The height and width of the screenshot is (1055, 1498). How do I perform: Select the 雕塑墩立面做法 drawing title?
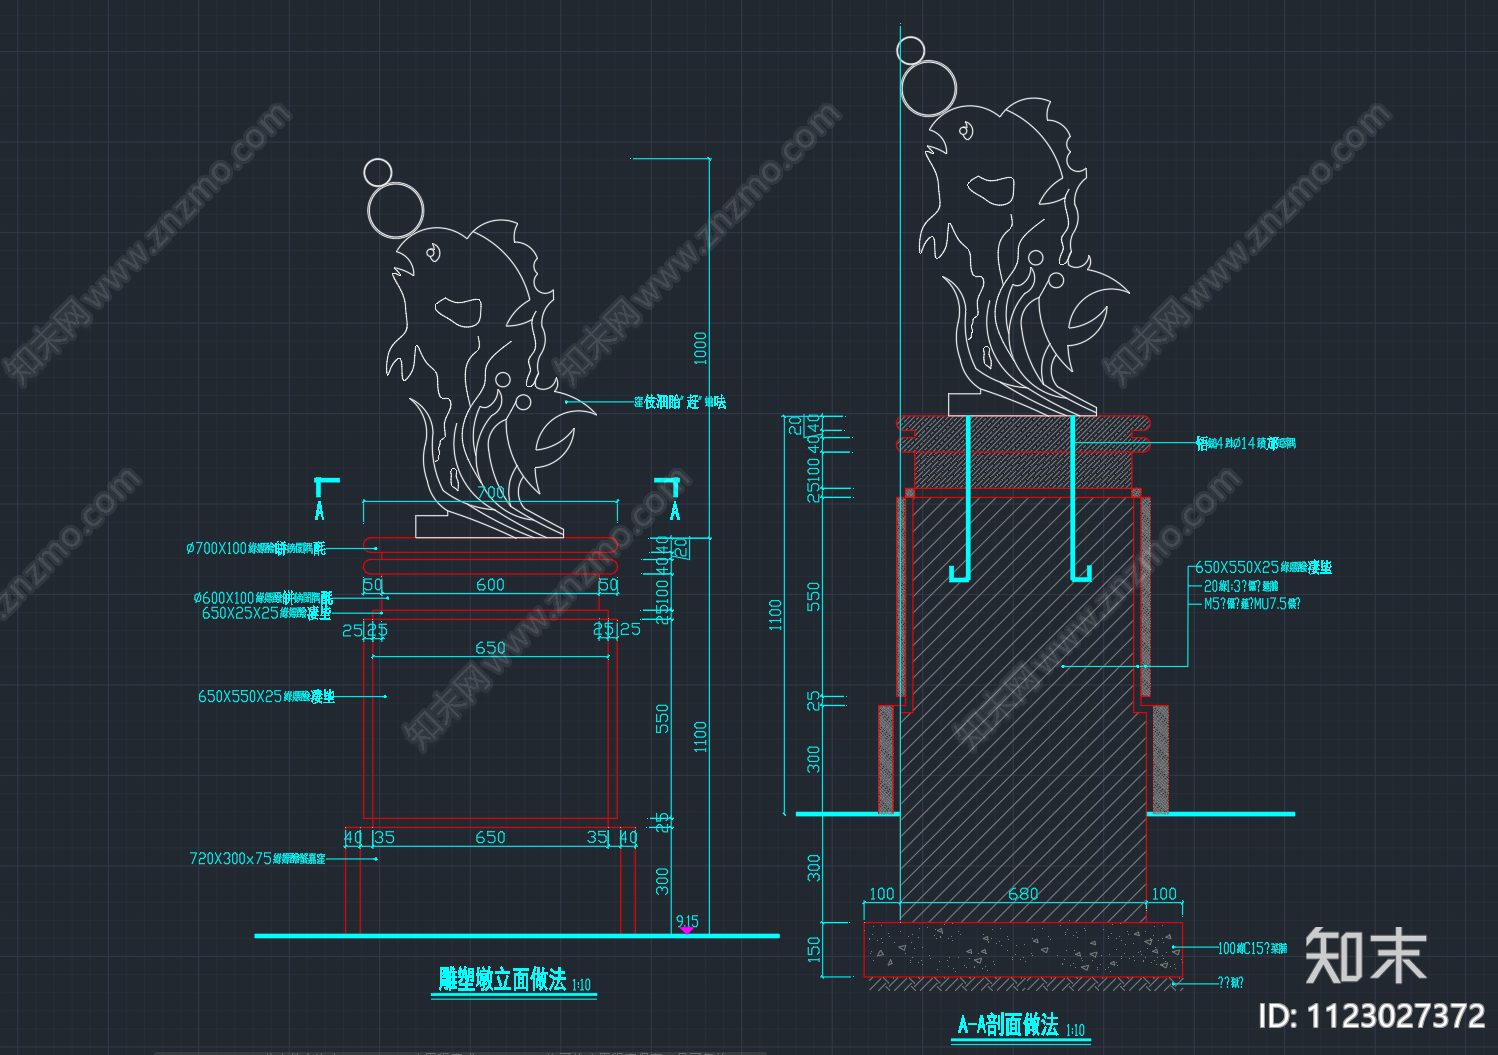tap(502, 979)
